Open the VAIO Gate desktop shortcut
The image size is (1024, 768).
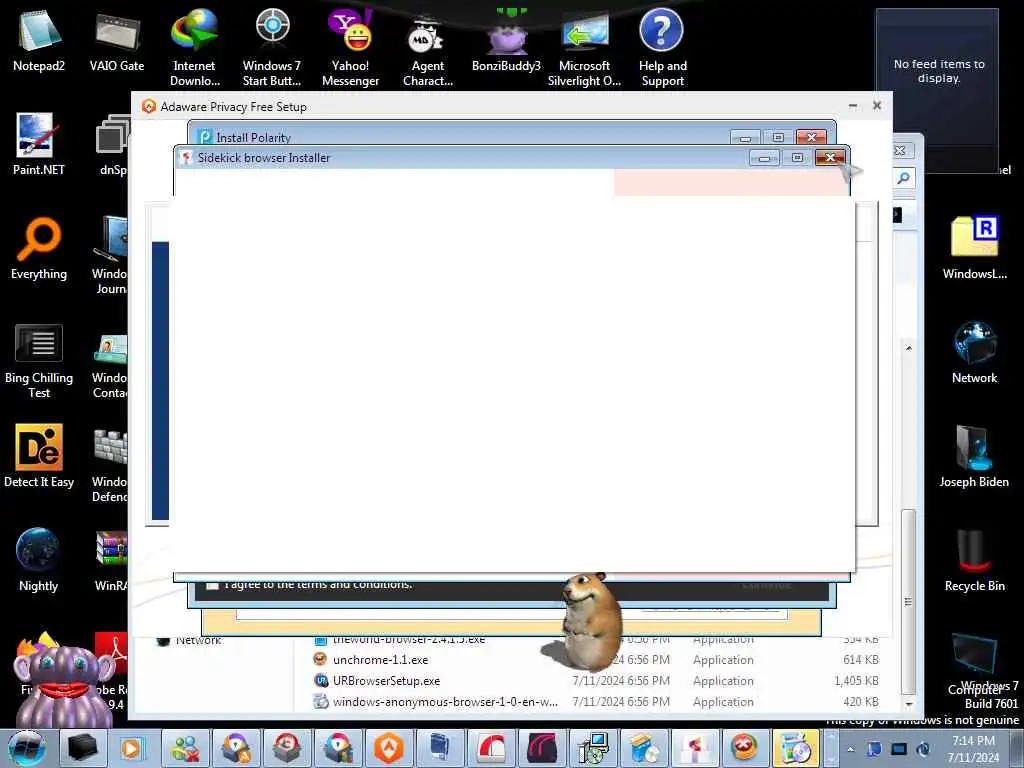click(x=117, y=39)
